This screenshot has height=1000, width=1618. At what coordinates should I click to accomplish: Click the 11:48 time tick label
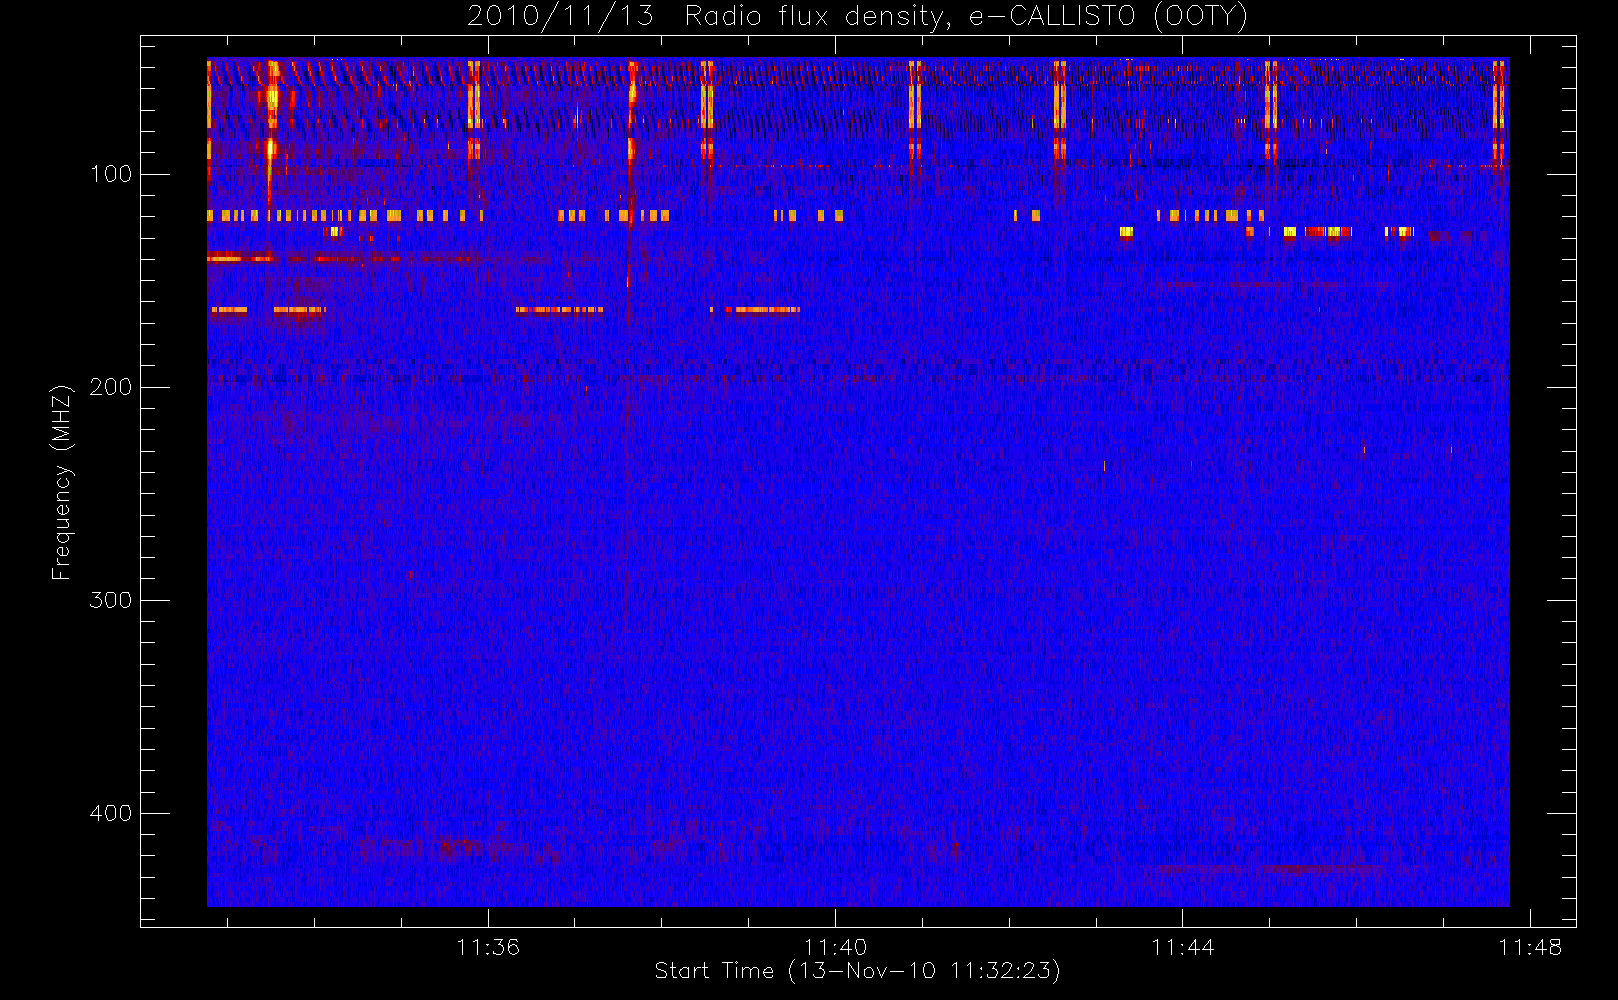(1529, 947)
